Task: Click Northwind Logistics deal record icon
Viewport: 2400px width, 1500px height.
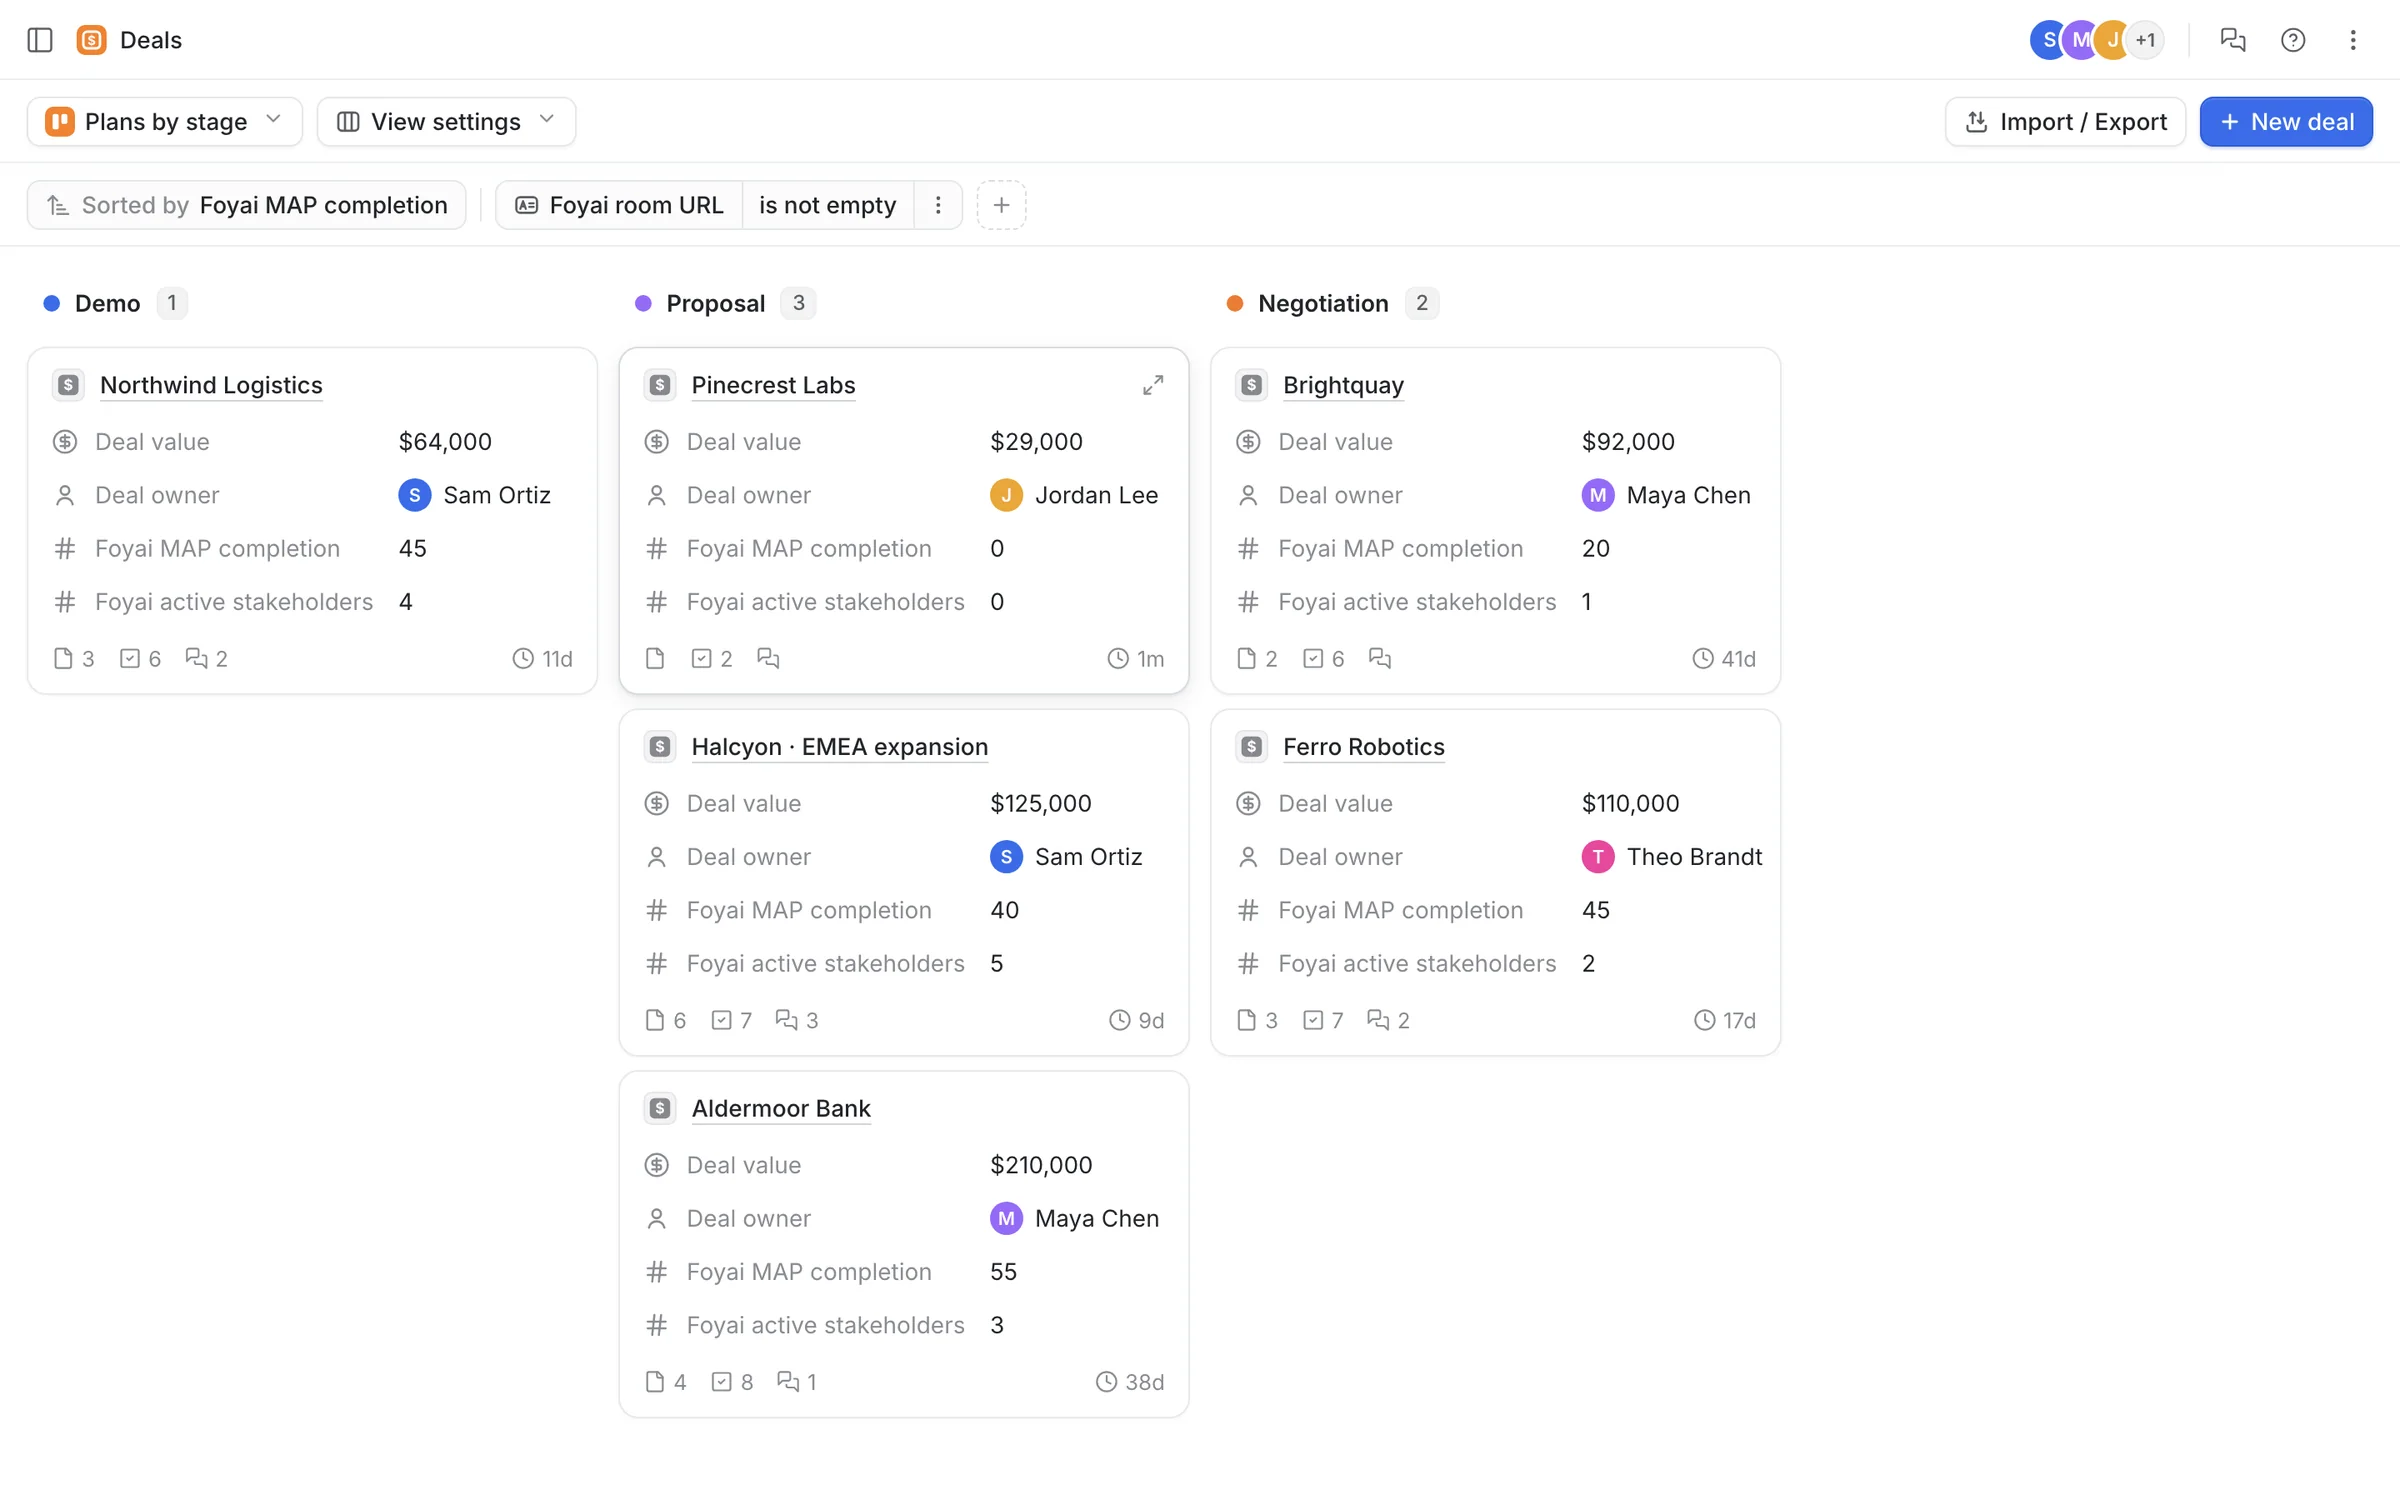Action: [68, 385]
